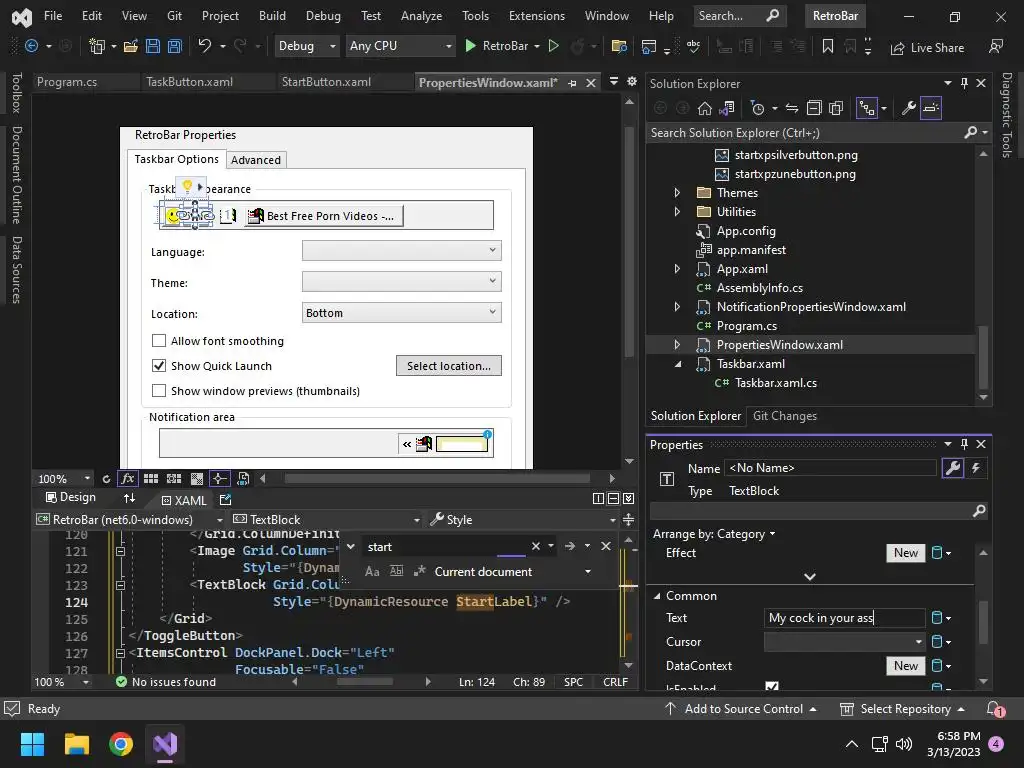Toggle Match Case Aa option in find box
This screenshot has width=1024, height=768.
click(x=372, y=571)
